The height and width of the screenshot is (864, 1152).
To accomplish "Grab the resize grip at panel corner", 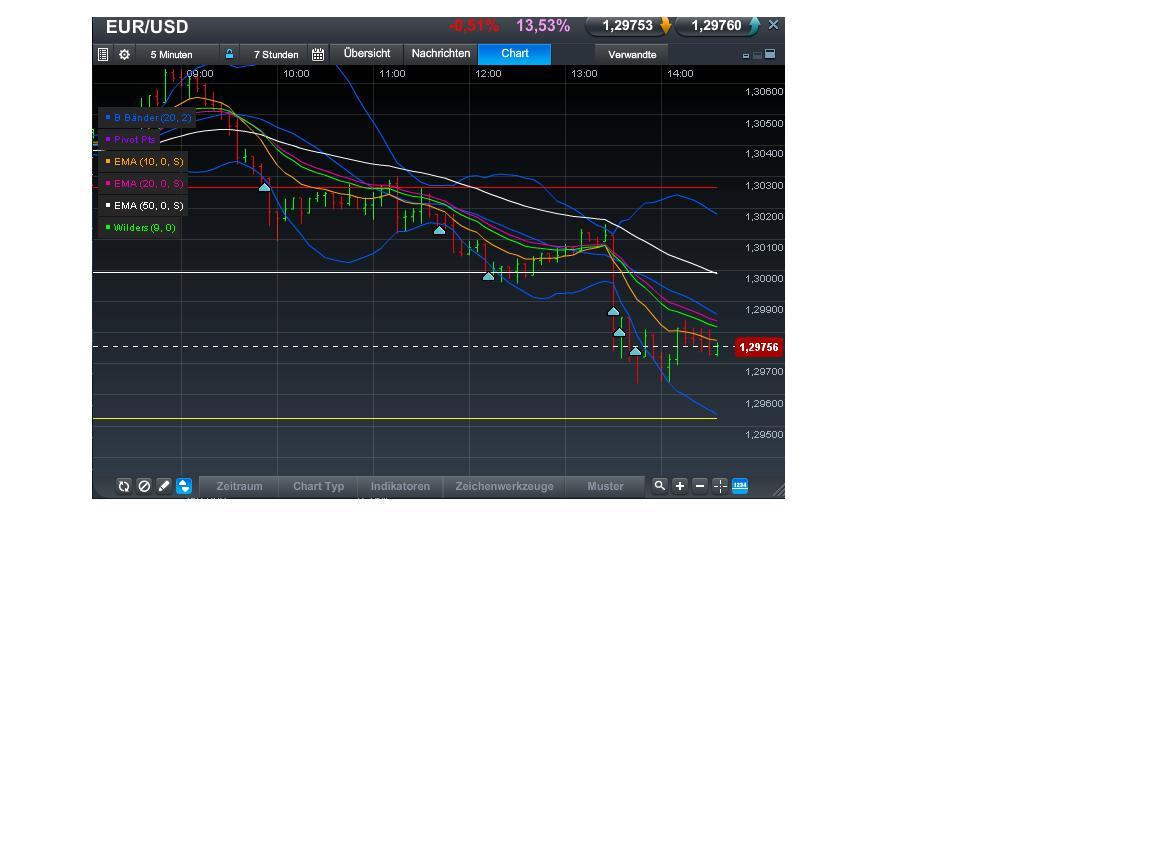I will pos(778,492).
